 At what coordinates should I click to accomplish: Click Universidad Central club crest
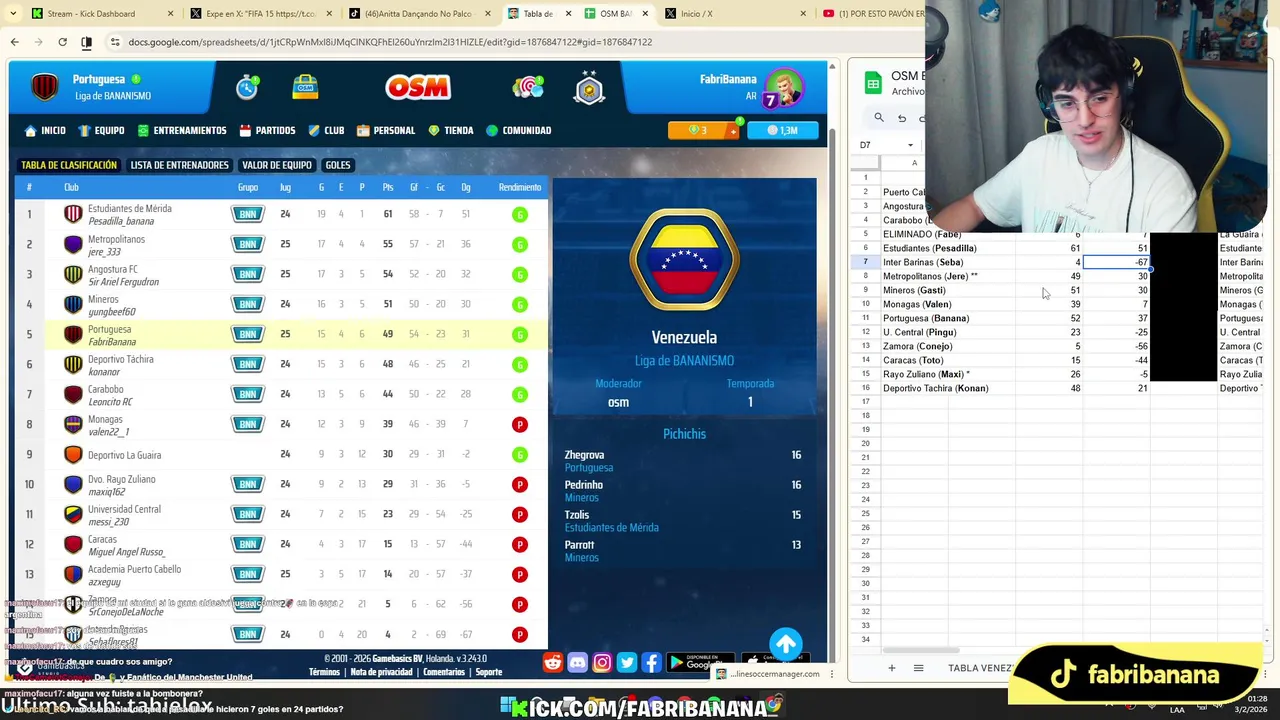click(x=73, y=514)
